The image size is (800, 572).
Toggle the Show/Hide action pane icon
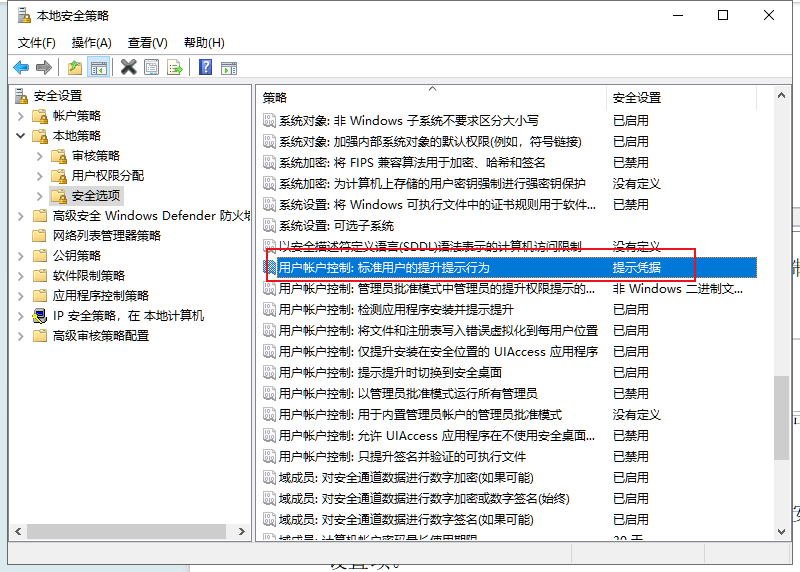(229, 67)
